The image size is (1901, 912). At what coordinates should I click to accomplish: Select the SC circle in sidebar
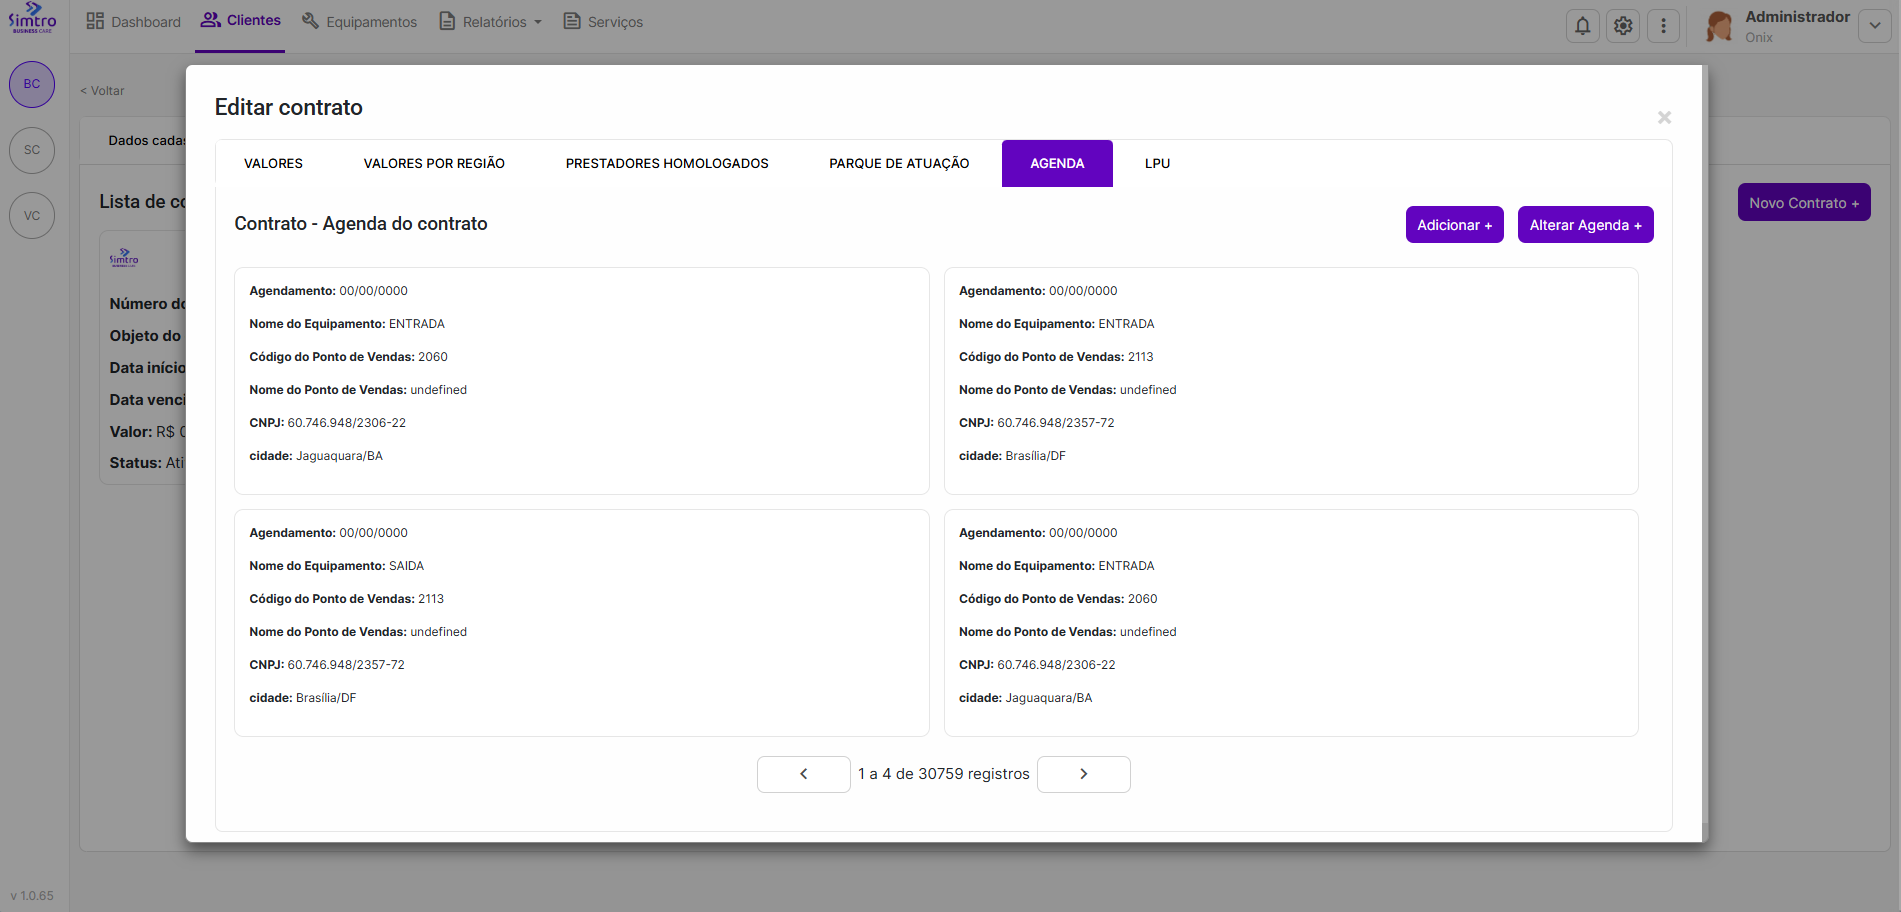[32, 150]
